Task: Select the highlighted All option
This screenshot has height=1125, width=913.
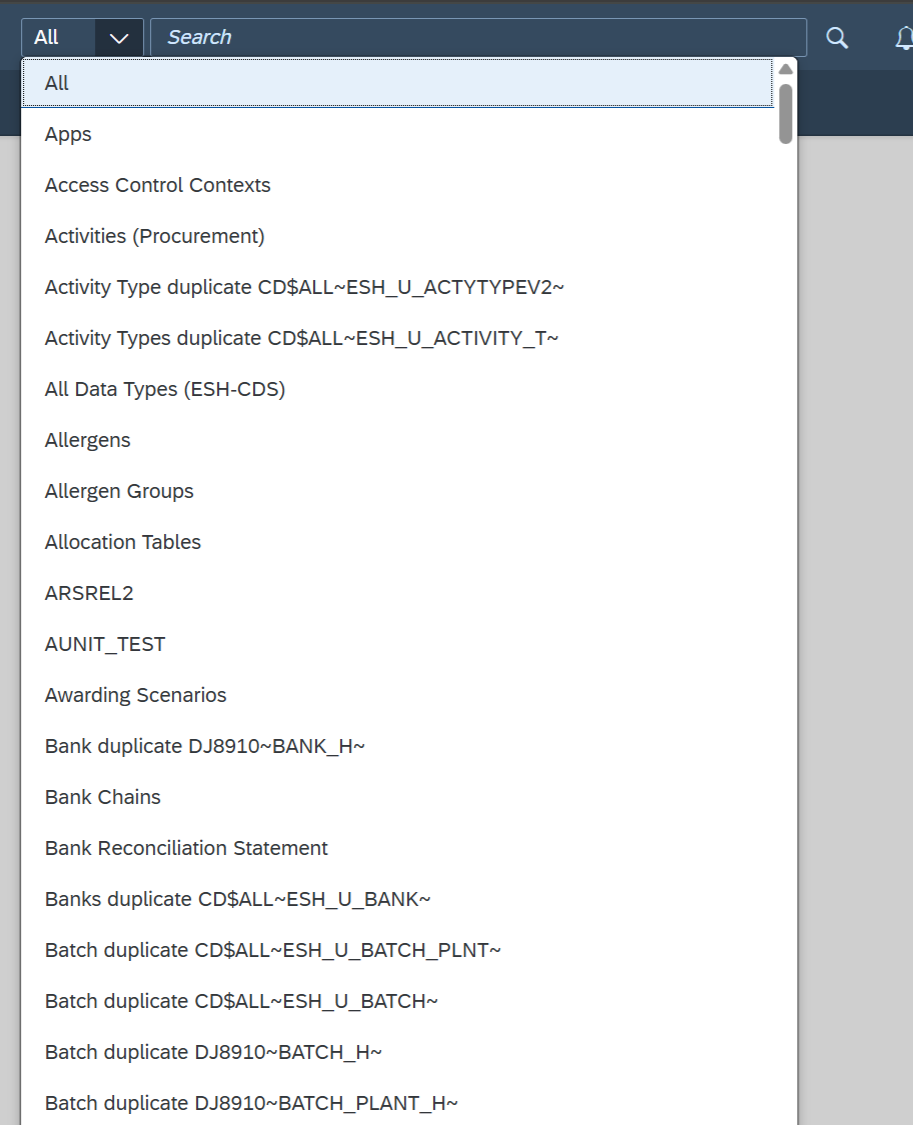Action: 398,83
